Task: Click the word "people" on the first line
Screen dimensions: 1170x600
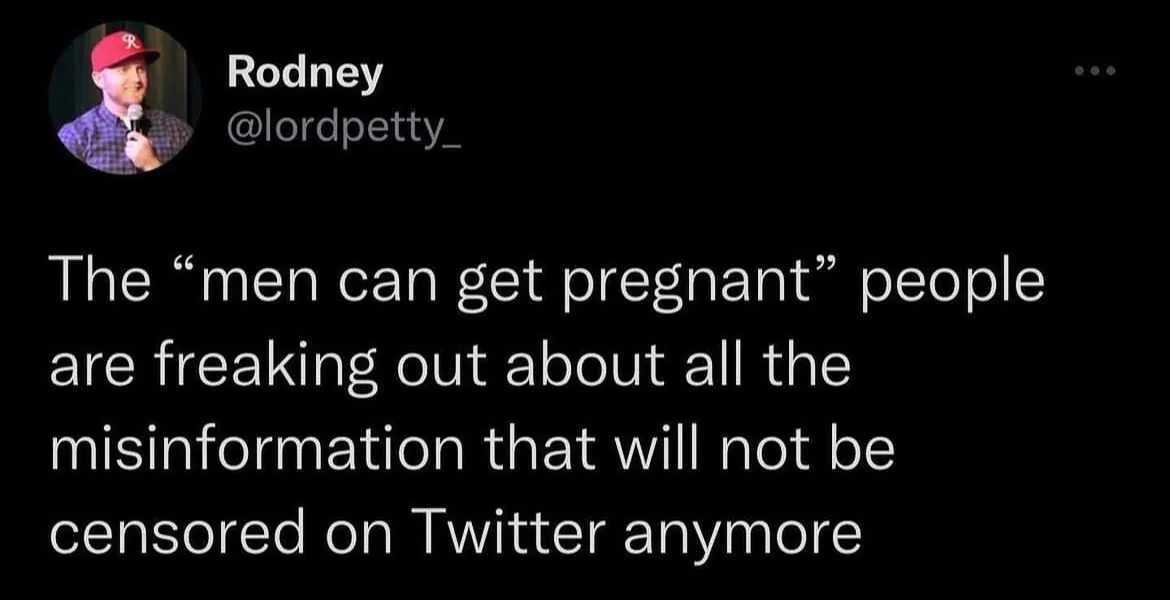Action: coord(952,288)
